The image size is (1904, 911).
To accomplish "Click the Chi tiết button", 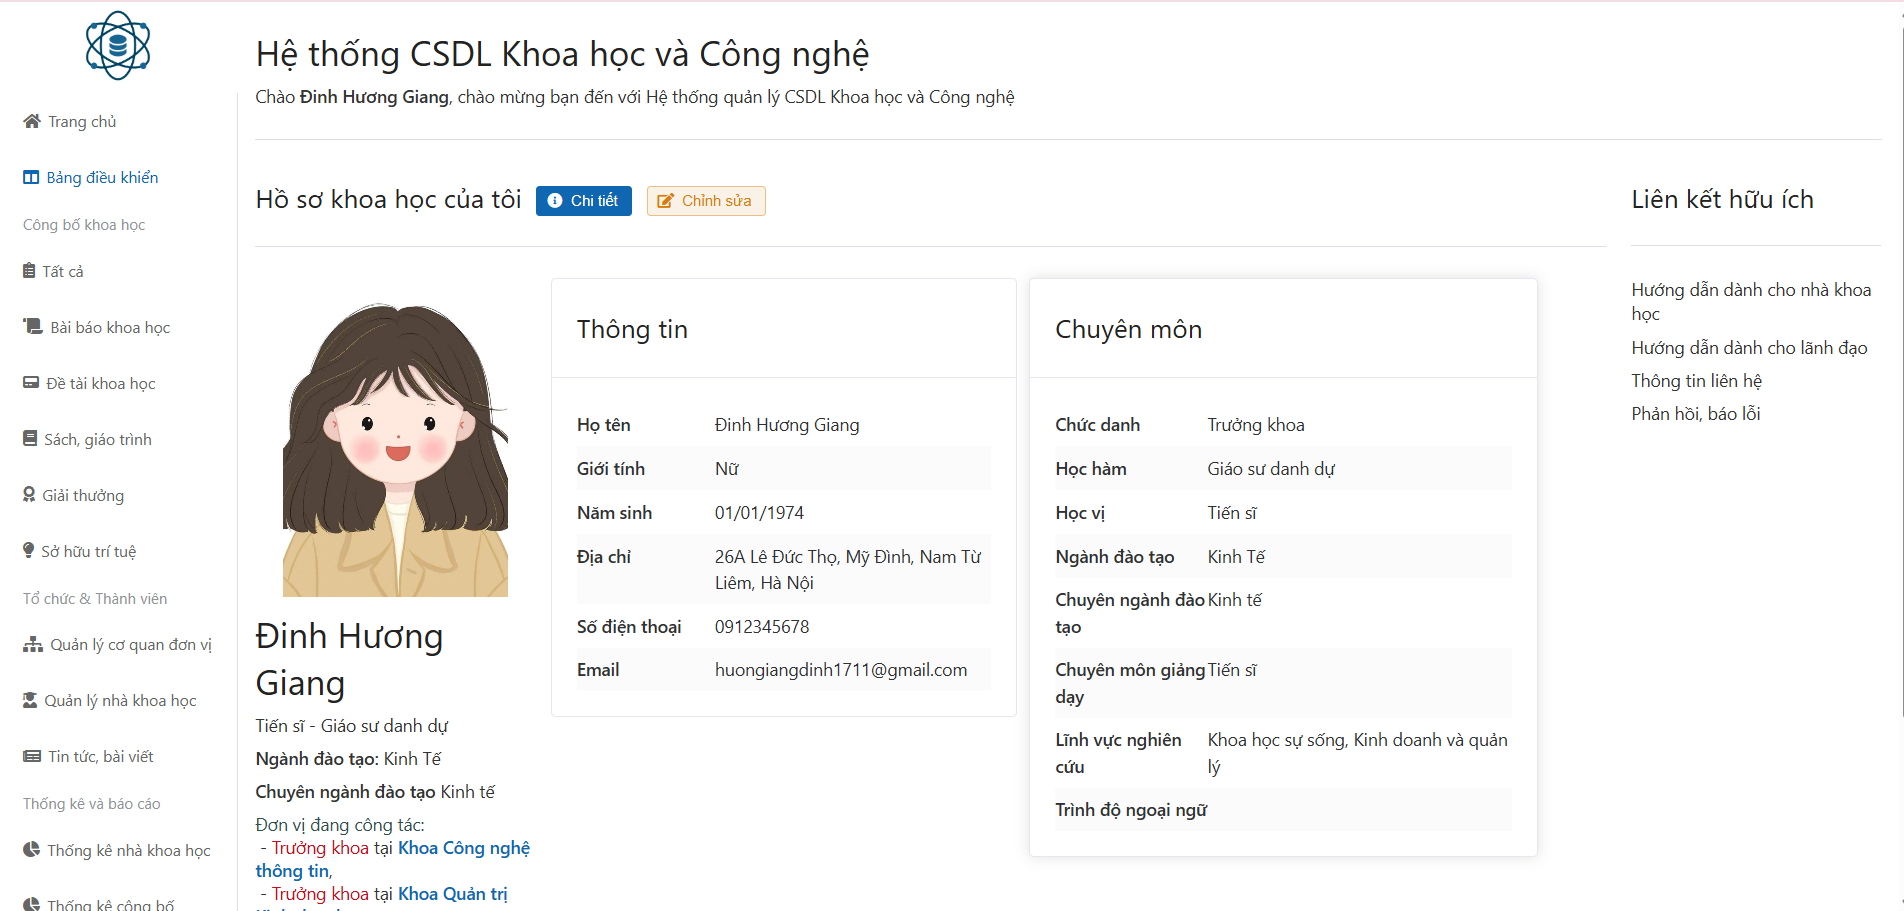I will click(x=583, y=200).
